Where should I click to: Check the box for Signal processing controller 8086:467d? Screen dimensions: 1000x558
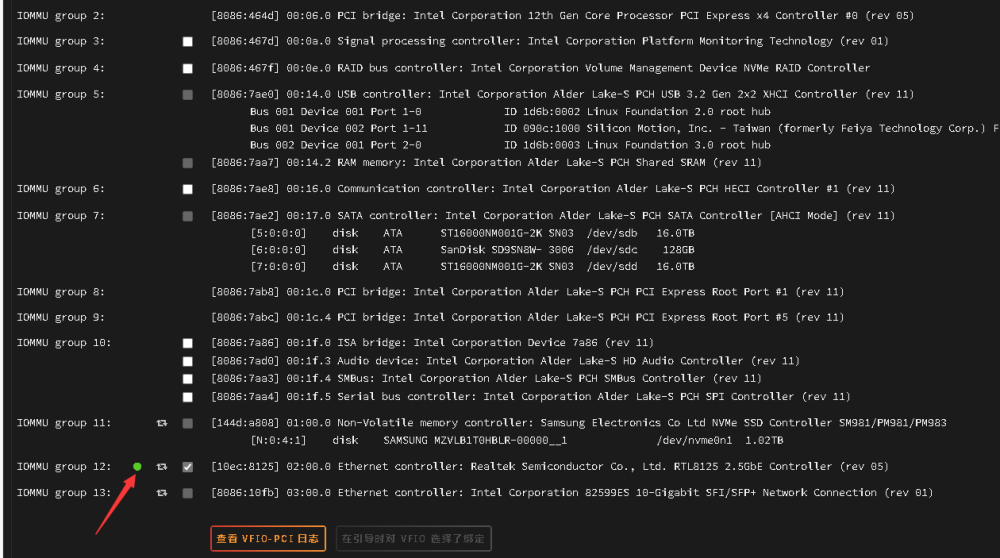tap(188, 41)
